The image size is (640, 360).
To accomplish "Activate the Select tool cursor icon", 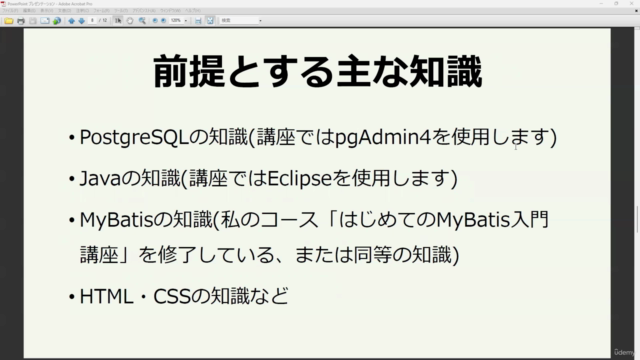I will pos(118,20).
